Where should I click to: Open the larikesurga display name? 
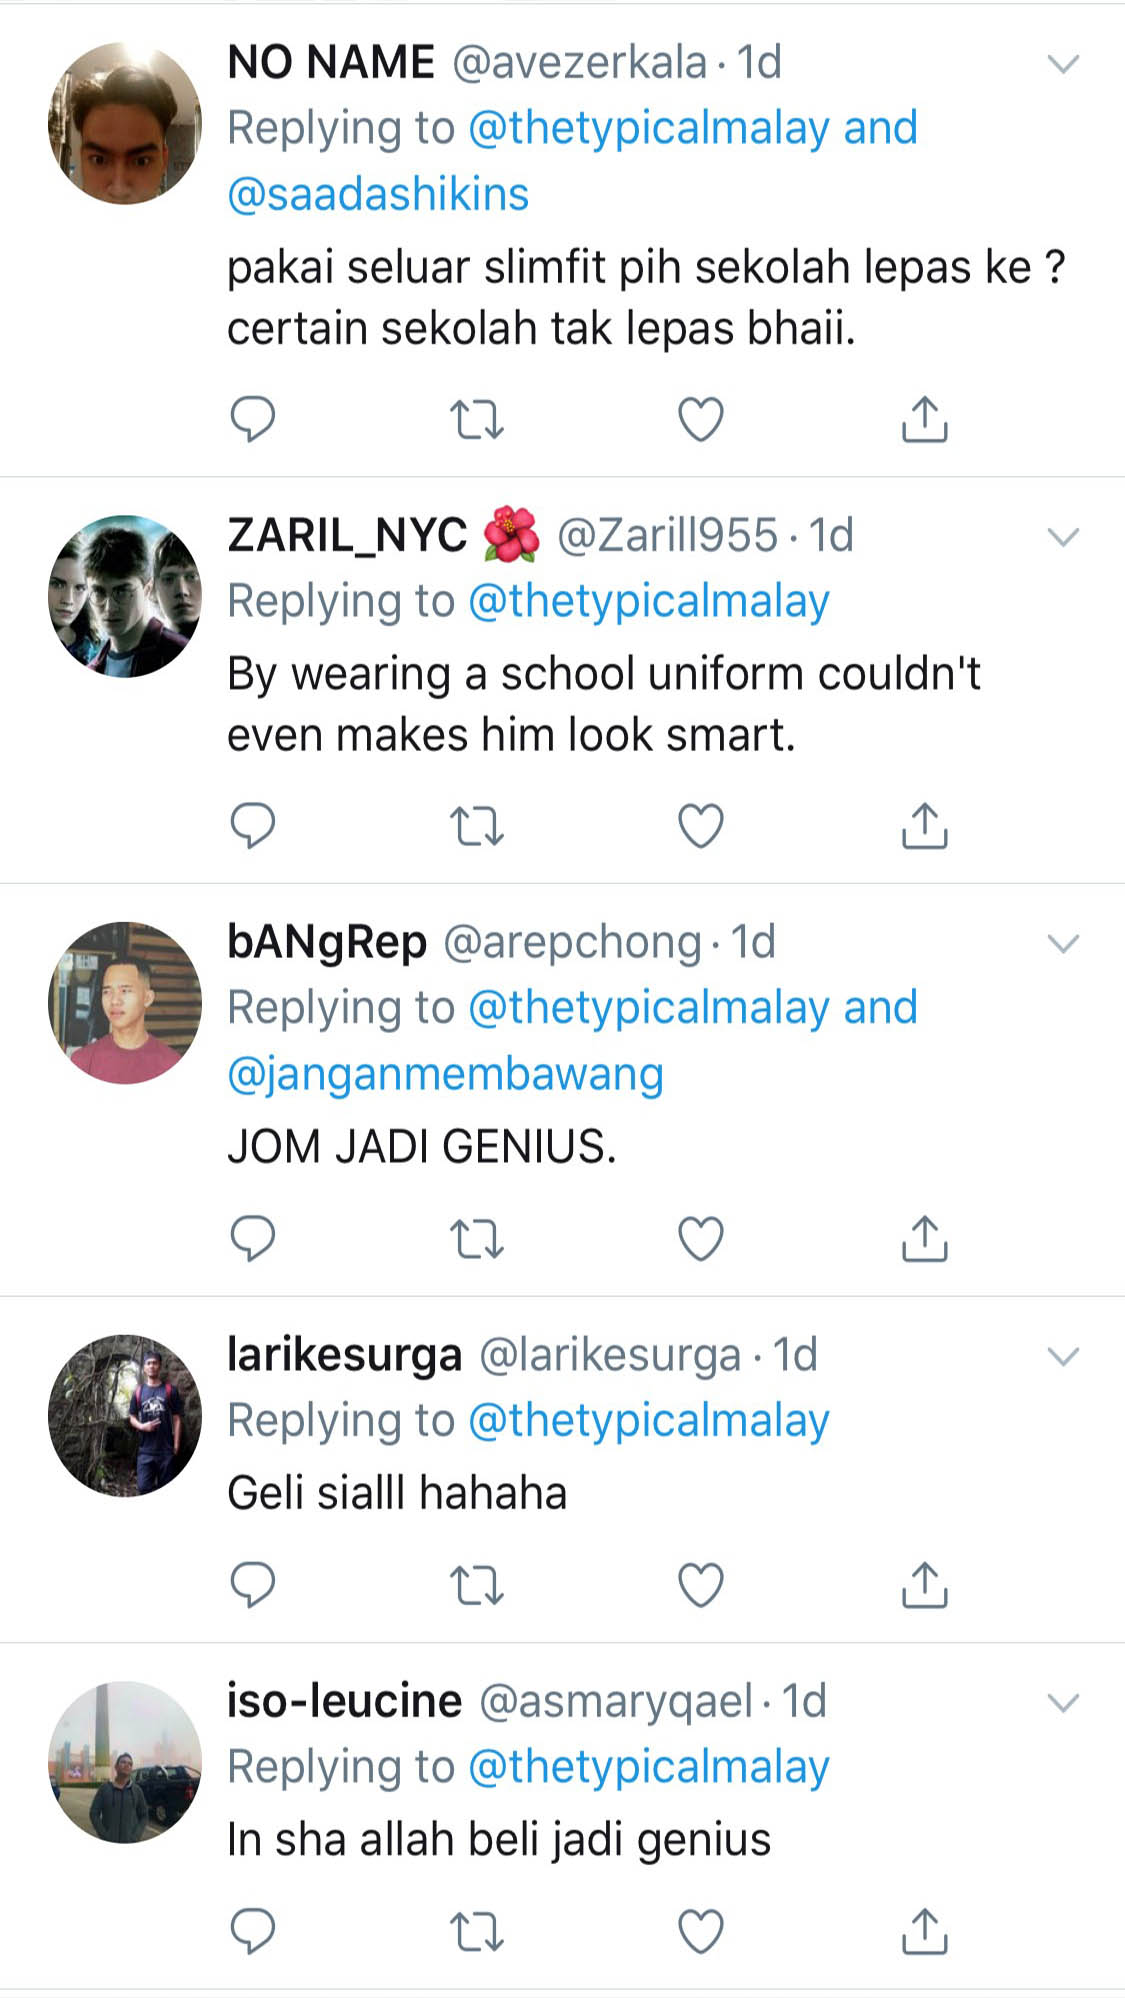[x=344, y=1355]
